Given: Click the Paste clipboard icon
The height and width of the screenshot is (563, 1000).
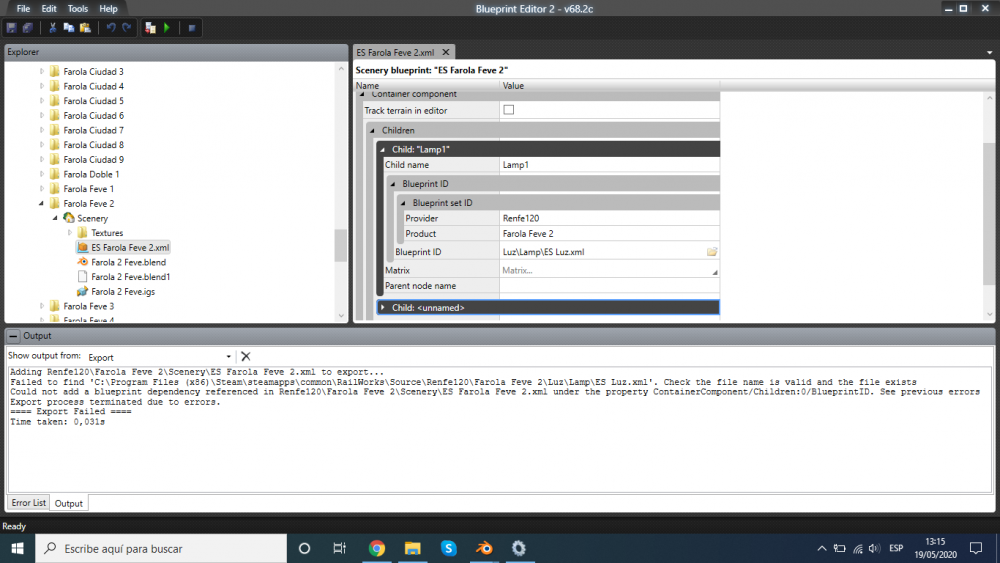Looking at the screenshot, I should pos(85,27).
